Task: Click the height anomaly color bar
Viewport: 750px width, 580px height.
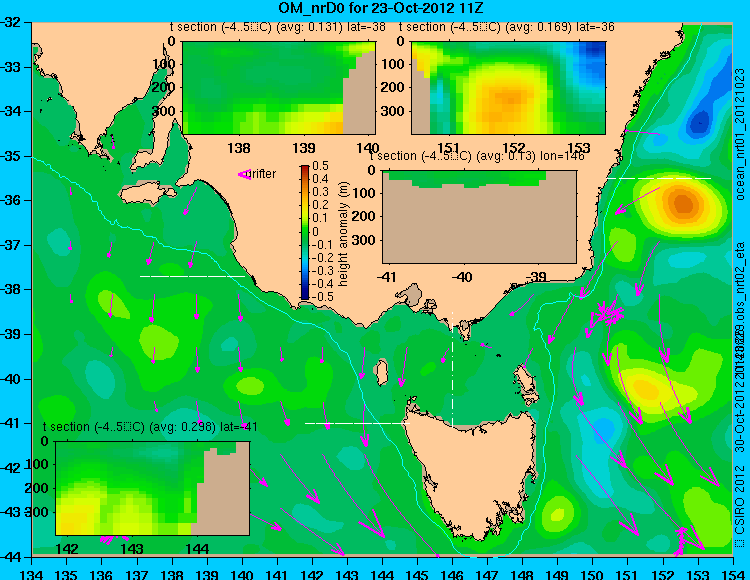Action: tap(305, 232)
